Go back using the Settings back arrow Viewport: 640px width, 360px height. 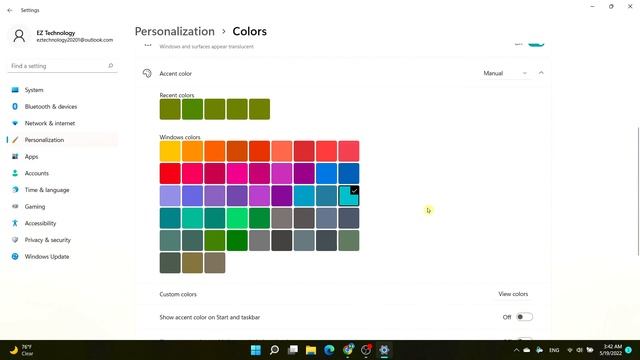(10, 10)
